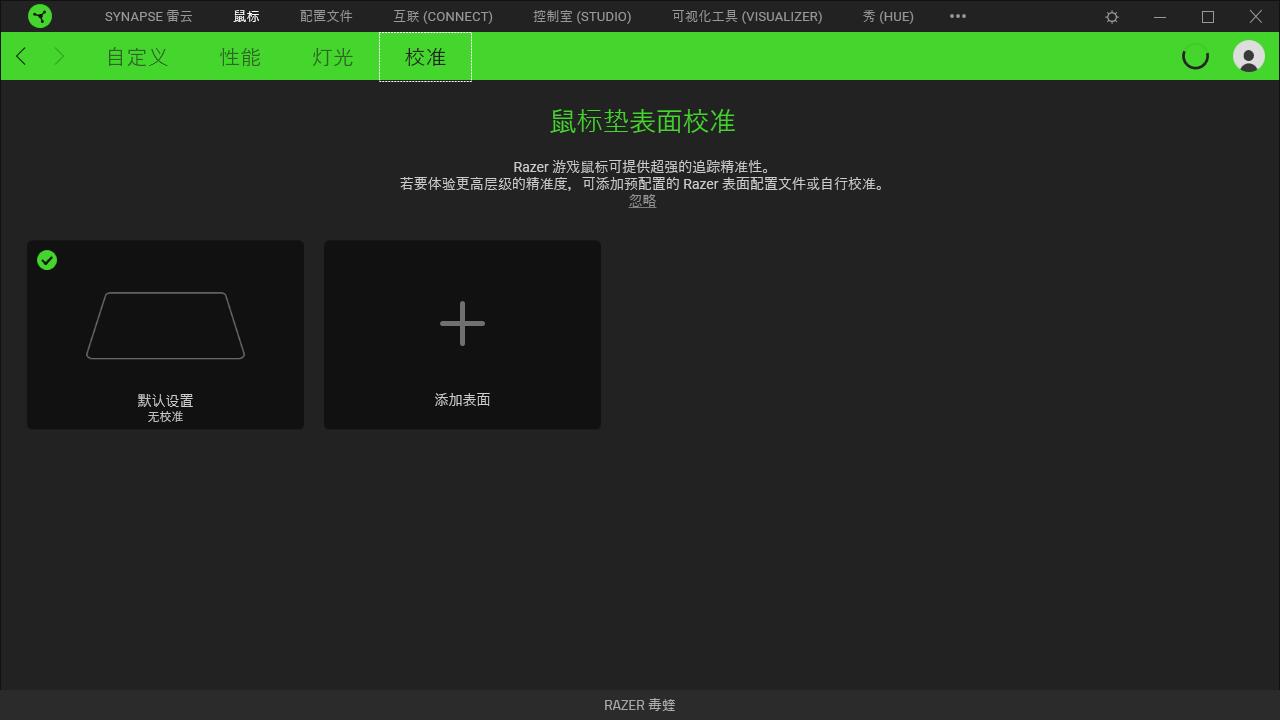Click the back navigation arrow
This screenshot has width=1280, height=720.
point(21,56)
